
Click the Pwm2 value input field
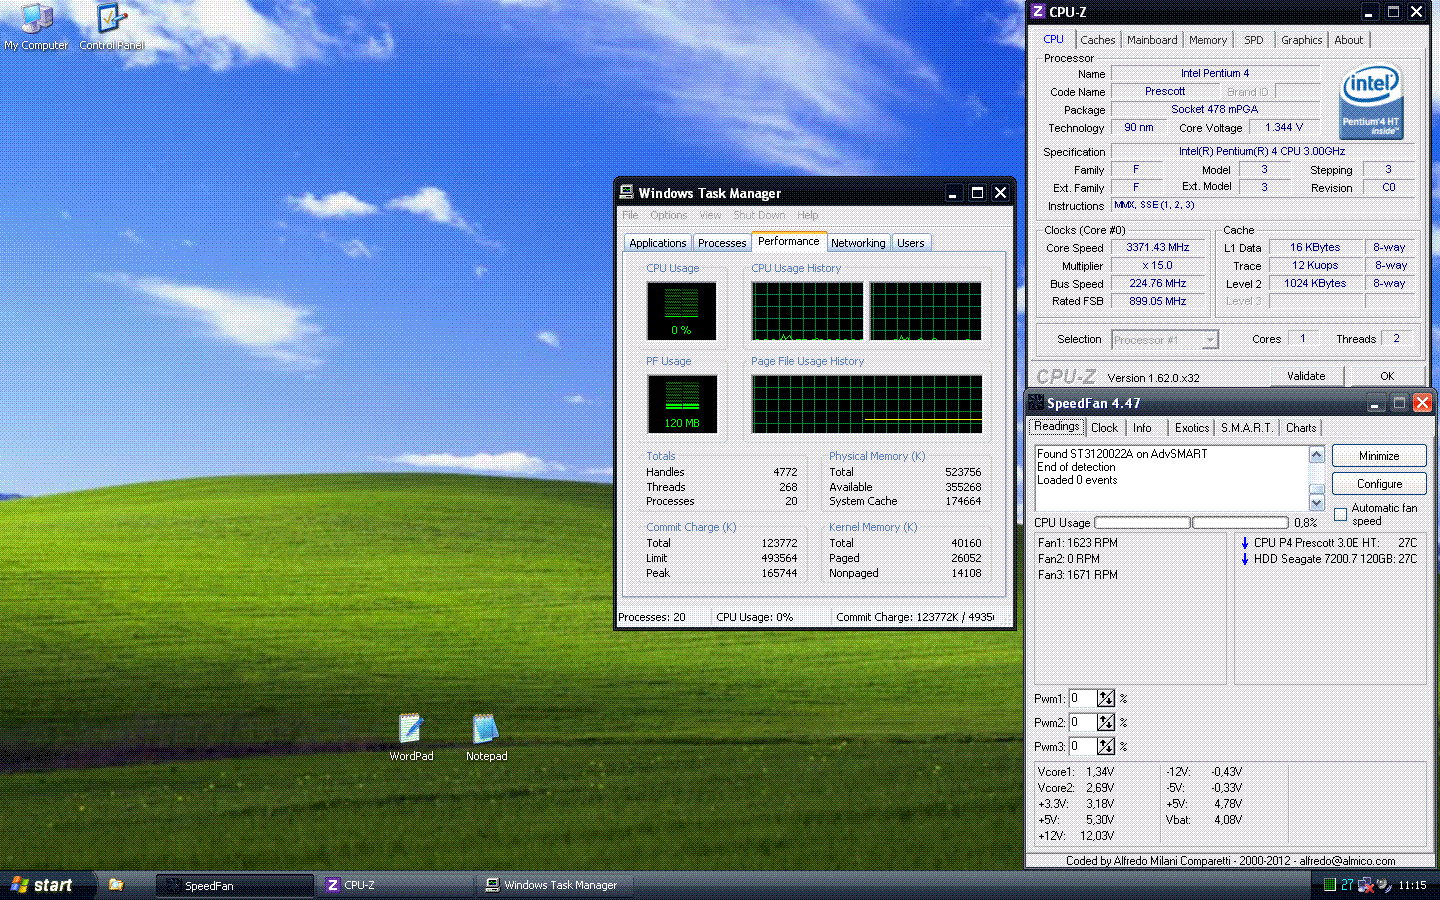click(x=1082, y=723)
